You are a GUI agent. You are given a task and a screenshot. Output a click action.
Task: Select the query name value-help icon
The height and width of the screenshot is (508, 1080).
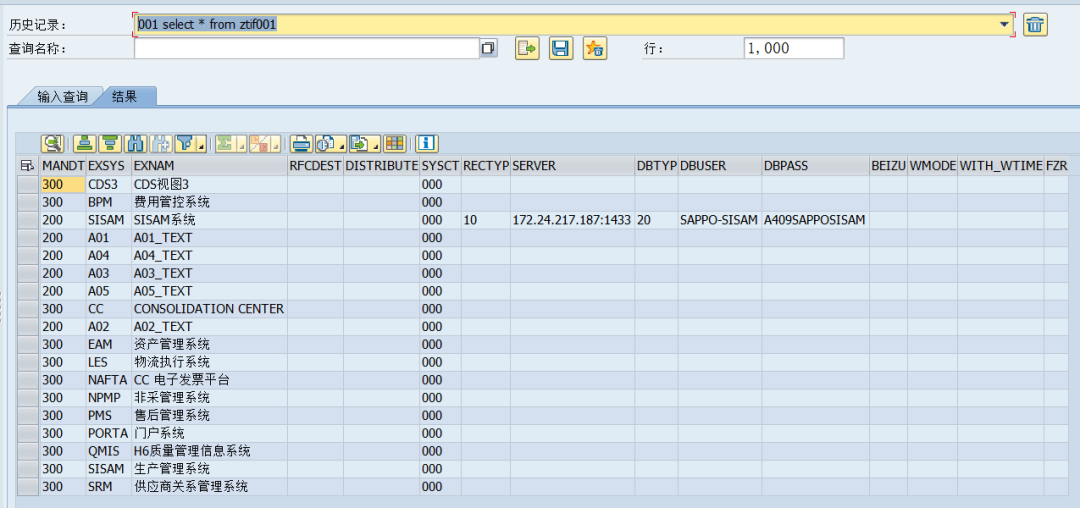(x=488, y=48)
